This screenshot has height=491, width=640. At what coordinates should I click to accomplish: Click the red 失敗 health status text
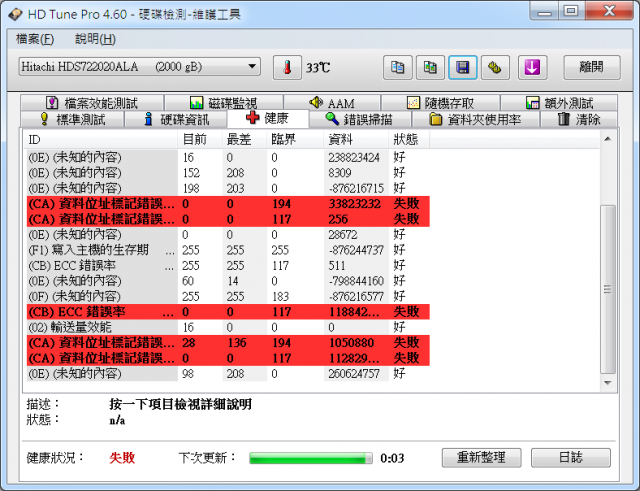pyautogui.click(x=122, y=458)
